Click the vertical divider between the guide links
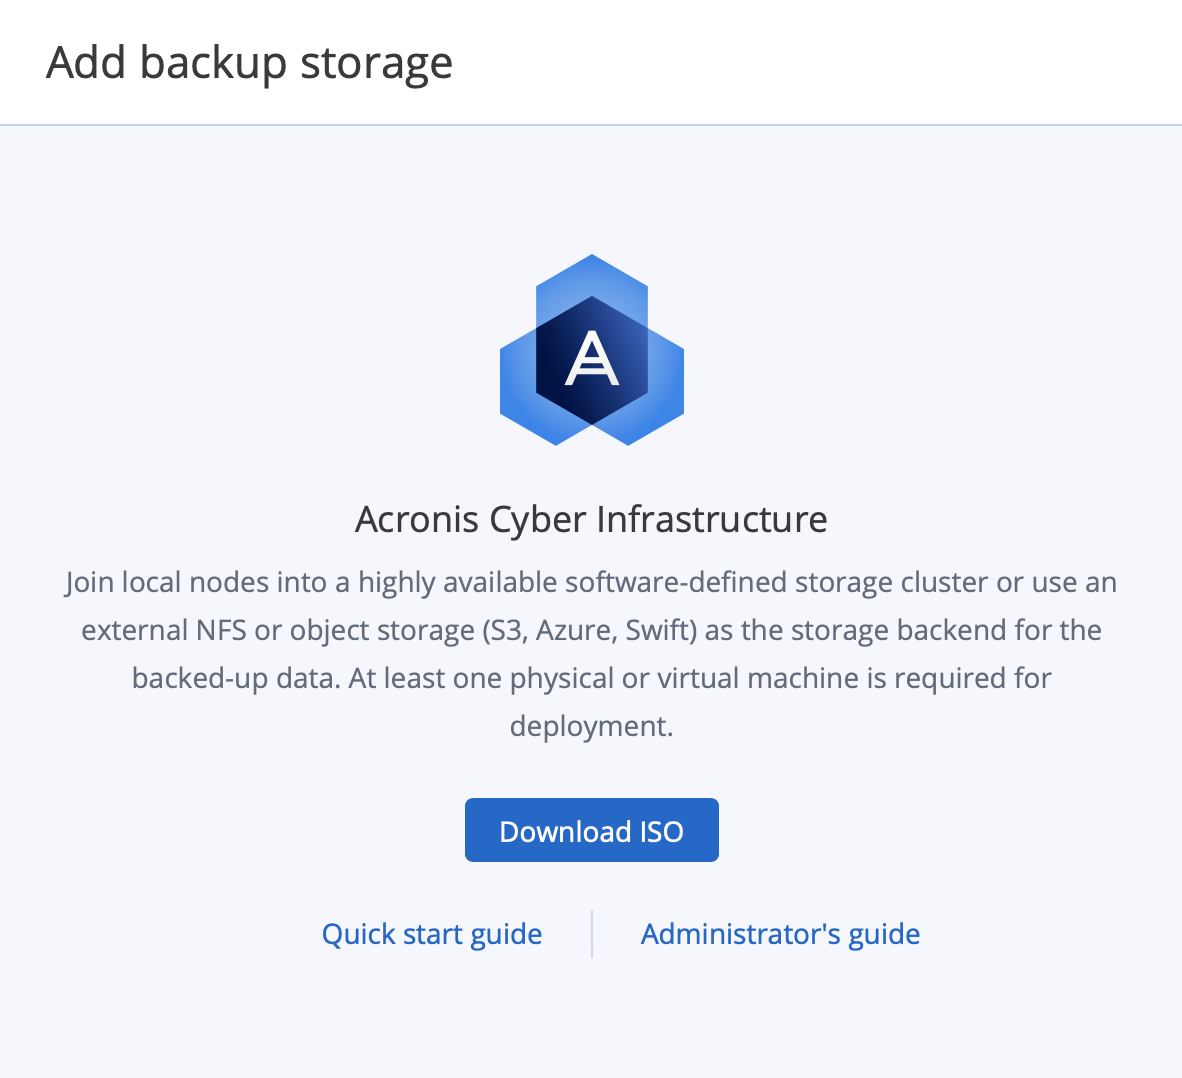The image size is (1182, 1078). (x=592, y=934)
